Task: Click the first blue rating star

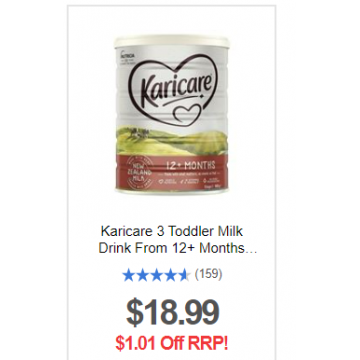Action: [128, 276]
